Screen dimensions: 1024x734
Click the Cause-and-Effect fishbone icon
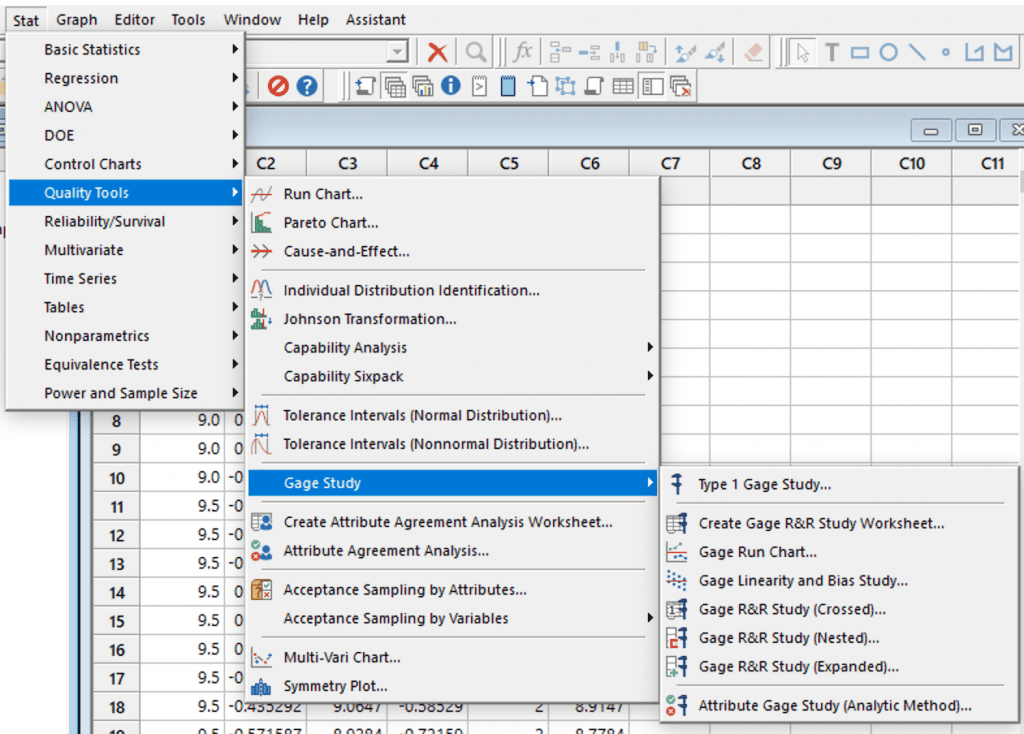[x=261, y=251]
